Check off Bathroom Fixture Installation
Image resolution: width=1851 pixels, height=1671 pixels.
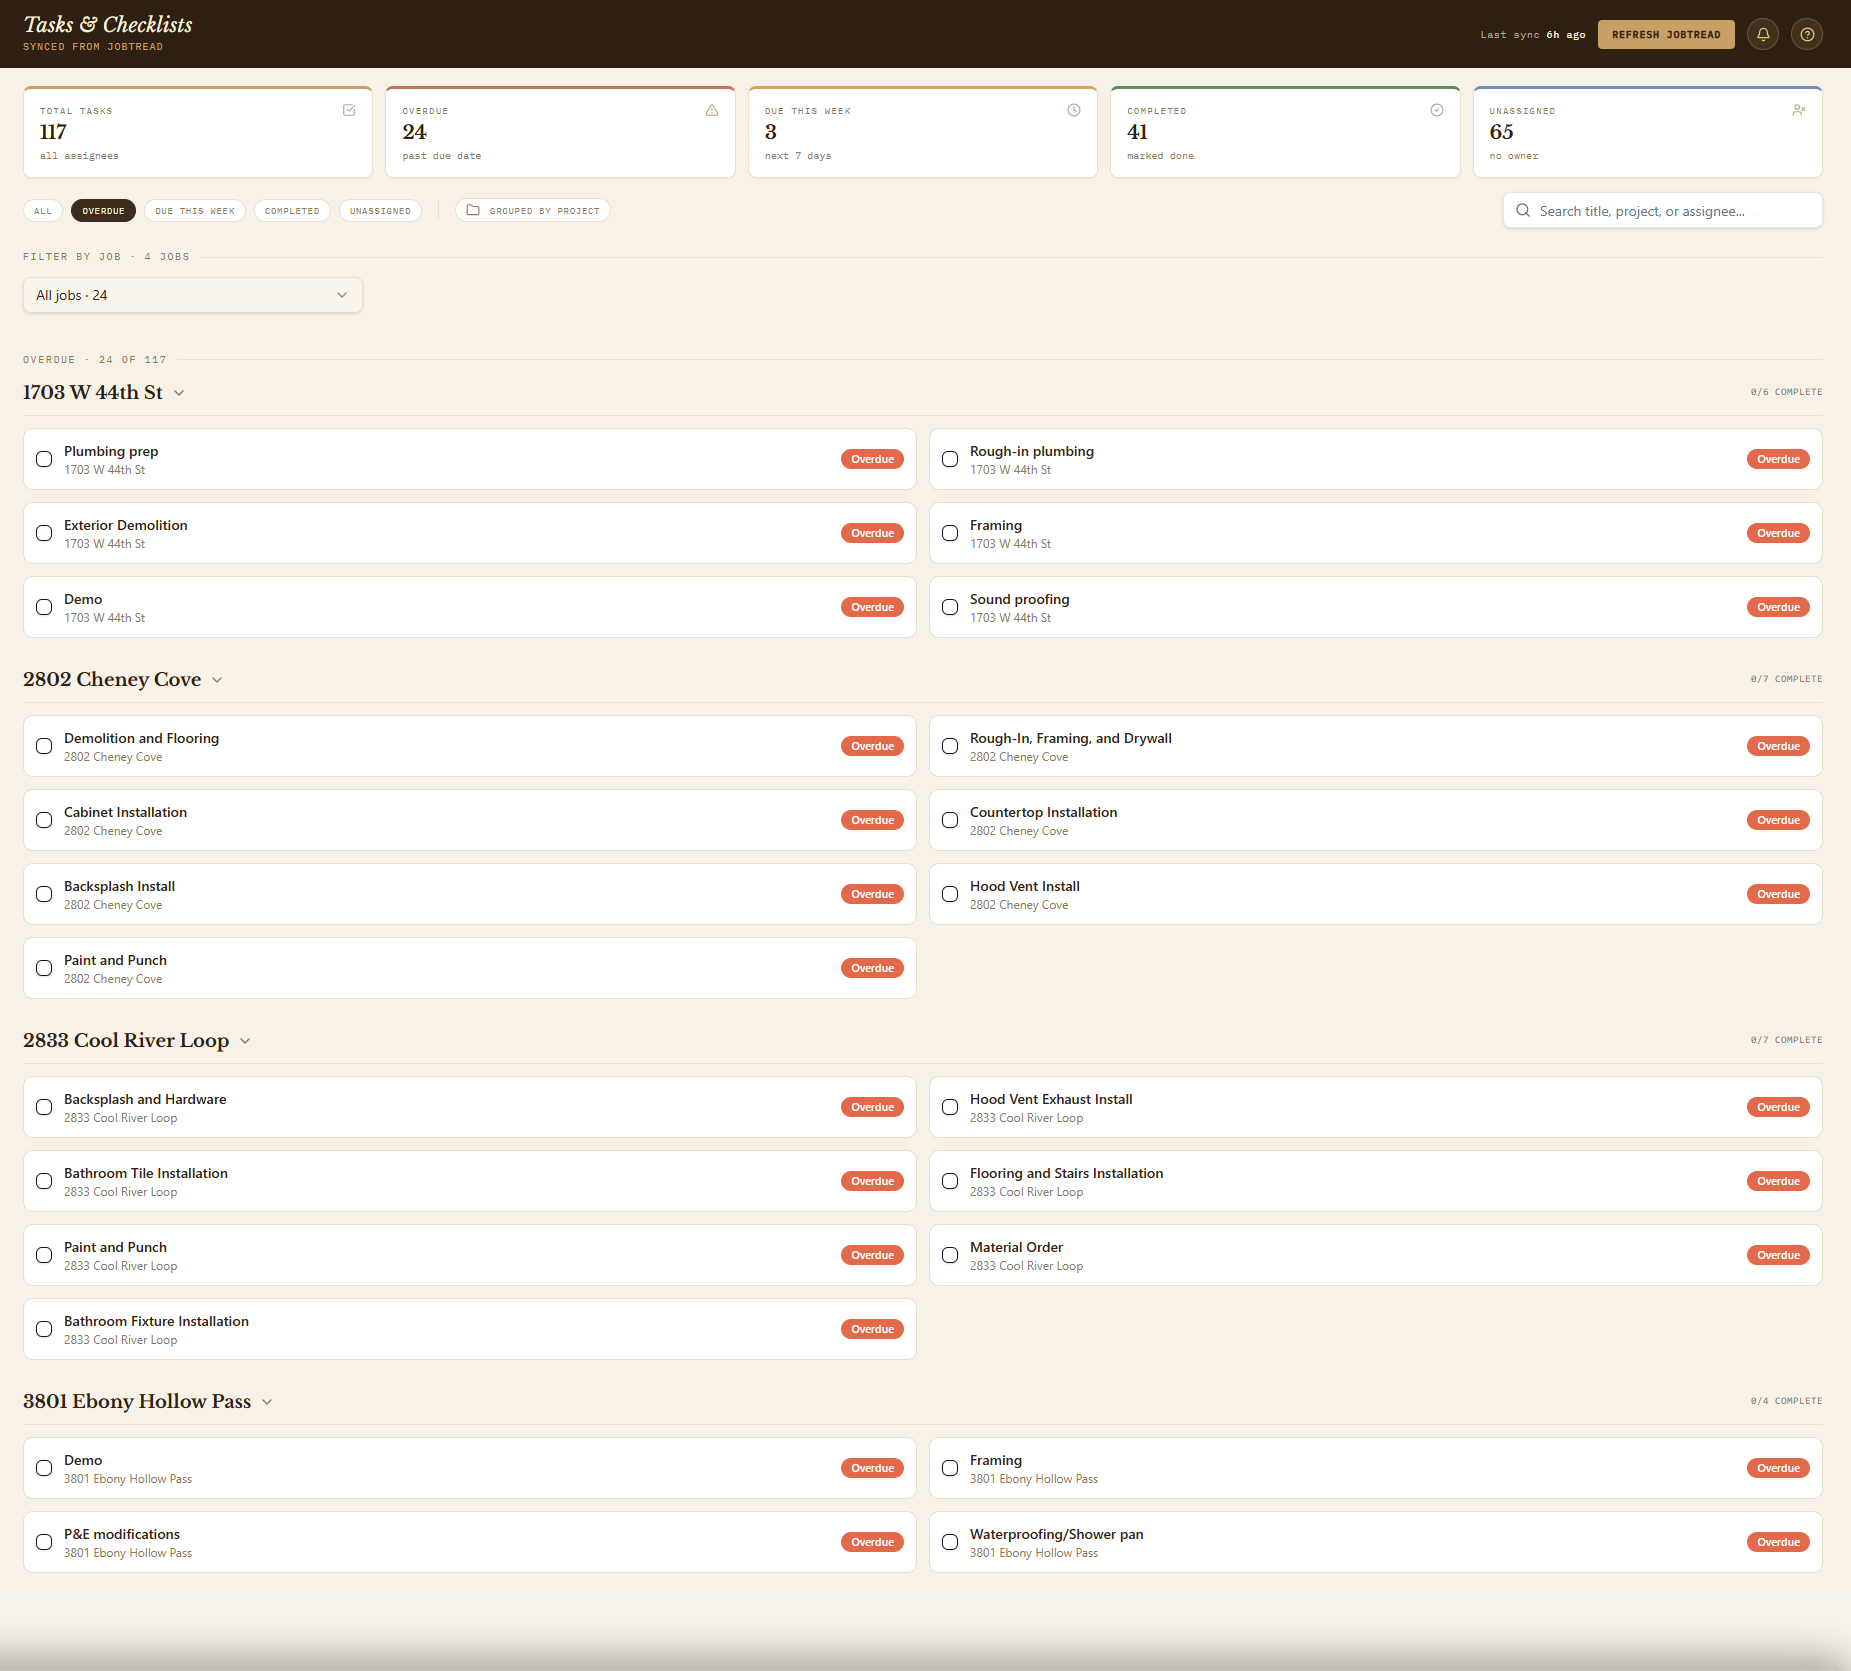44,1329
